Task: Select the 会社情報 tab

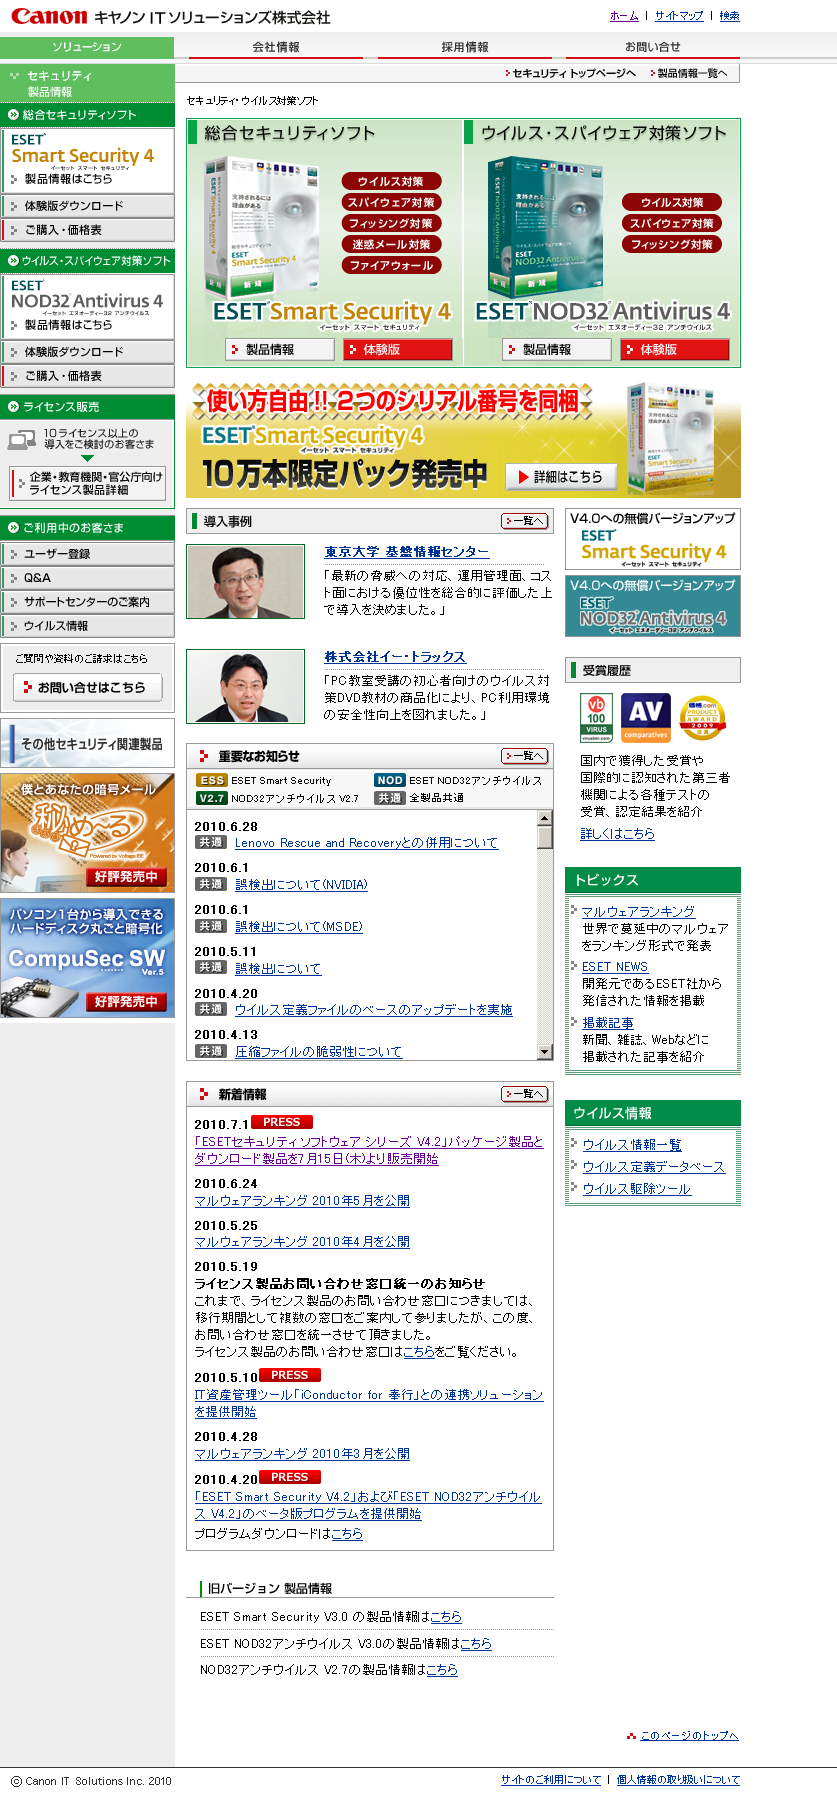Action: coord(276,47)
